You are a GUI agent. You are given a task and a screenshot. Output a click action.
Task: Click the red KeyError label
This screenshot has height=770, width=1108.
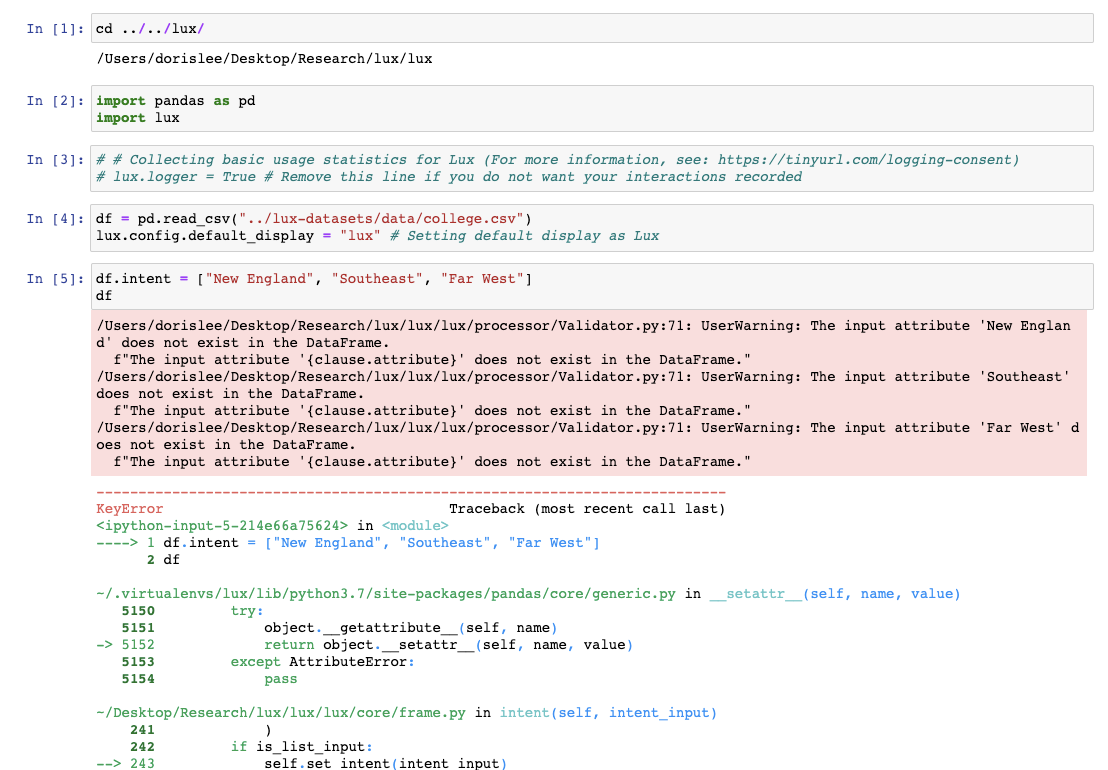click(x=129, y=509)
